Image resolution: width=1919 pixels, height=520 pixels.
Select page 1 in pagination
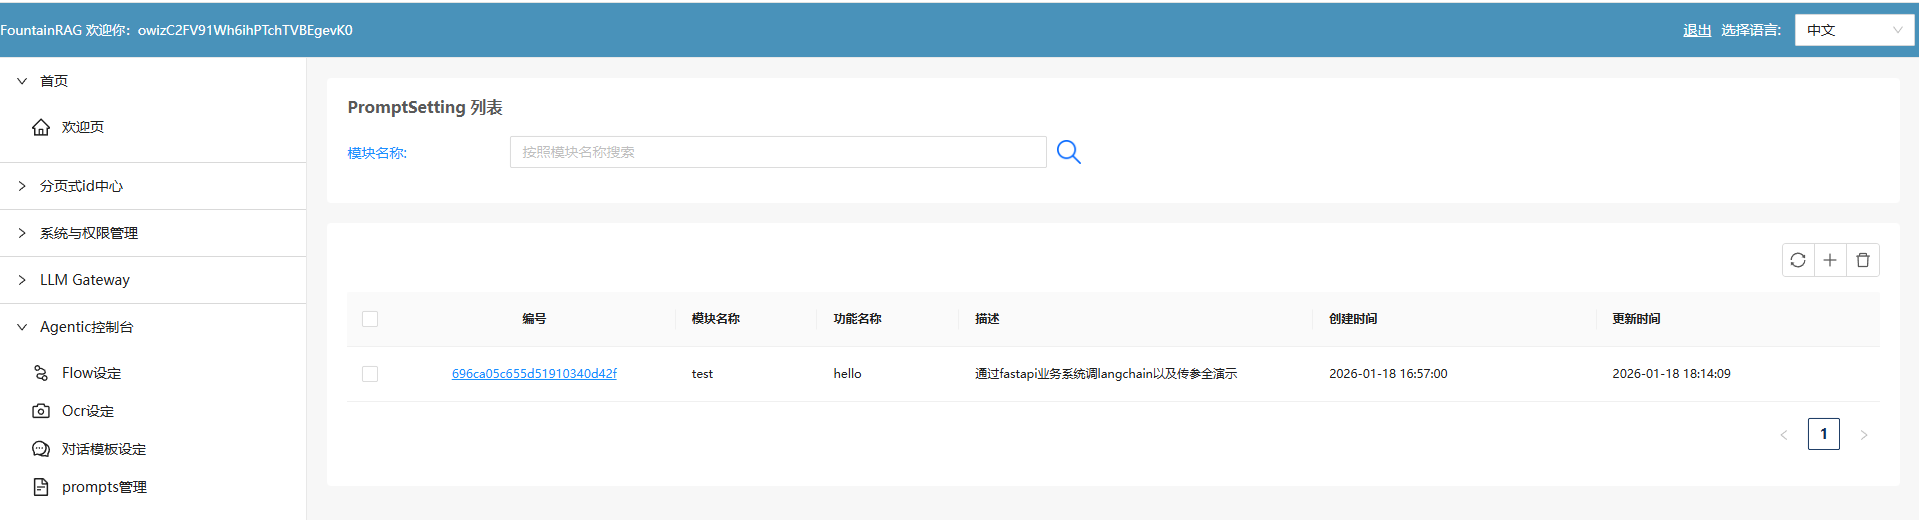point(1824,434)
